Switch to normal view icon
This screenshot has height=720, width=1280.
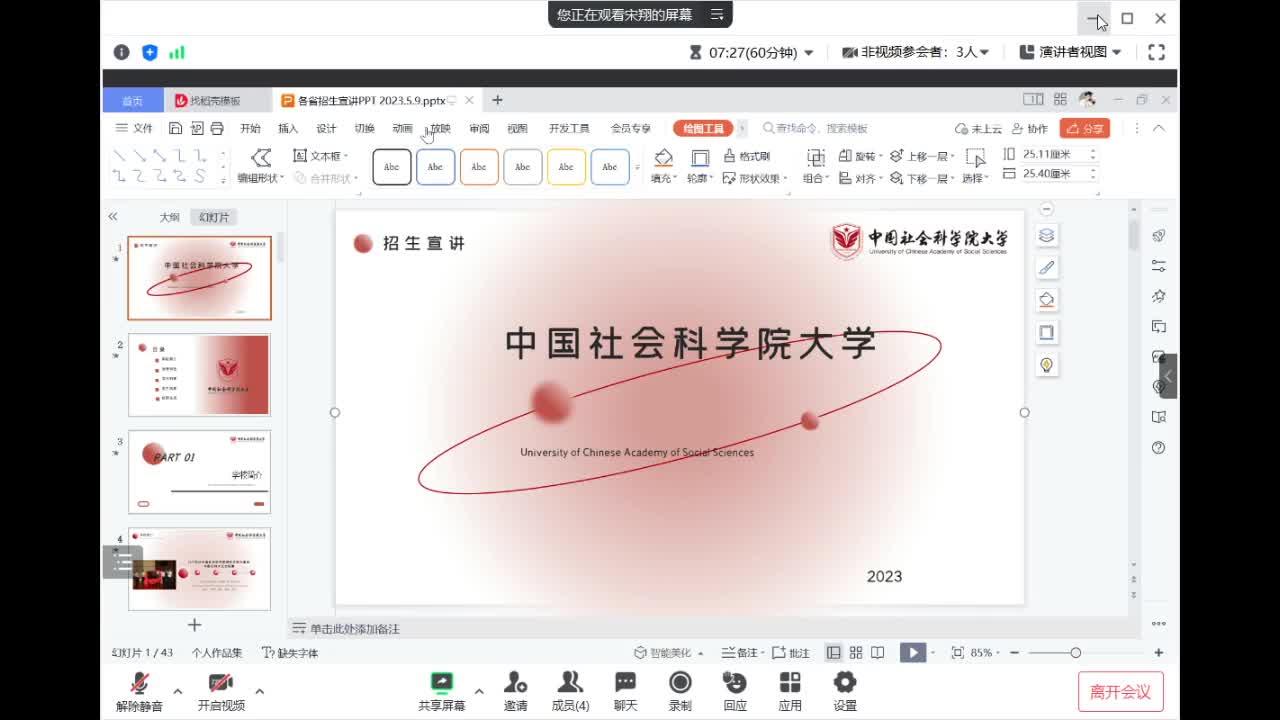(834, 653)
